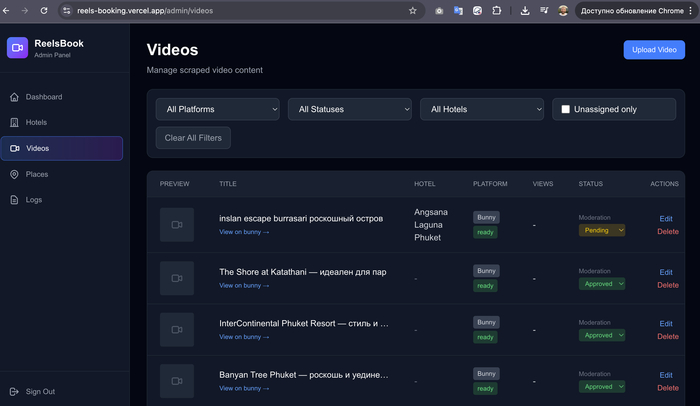Image resolution: width=700 pixels, height=406 pixels.
Task: Go to Hotels section in sidebar
Action: pyautogui.click(x=36, y=122)
